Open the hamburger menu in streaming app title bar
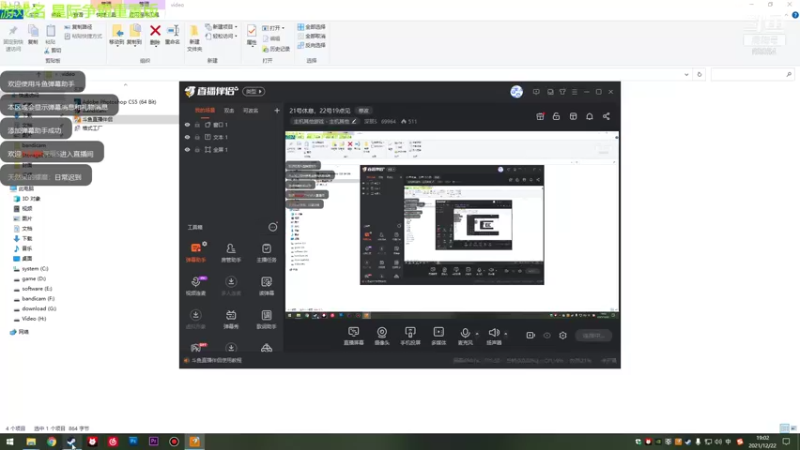The width and height of the screenshot is (800, 450). [x=574, y=92]
